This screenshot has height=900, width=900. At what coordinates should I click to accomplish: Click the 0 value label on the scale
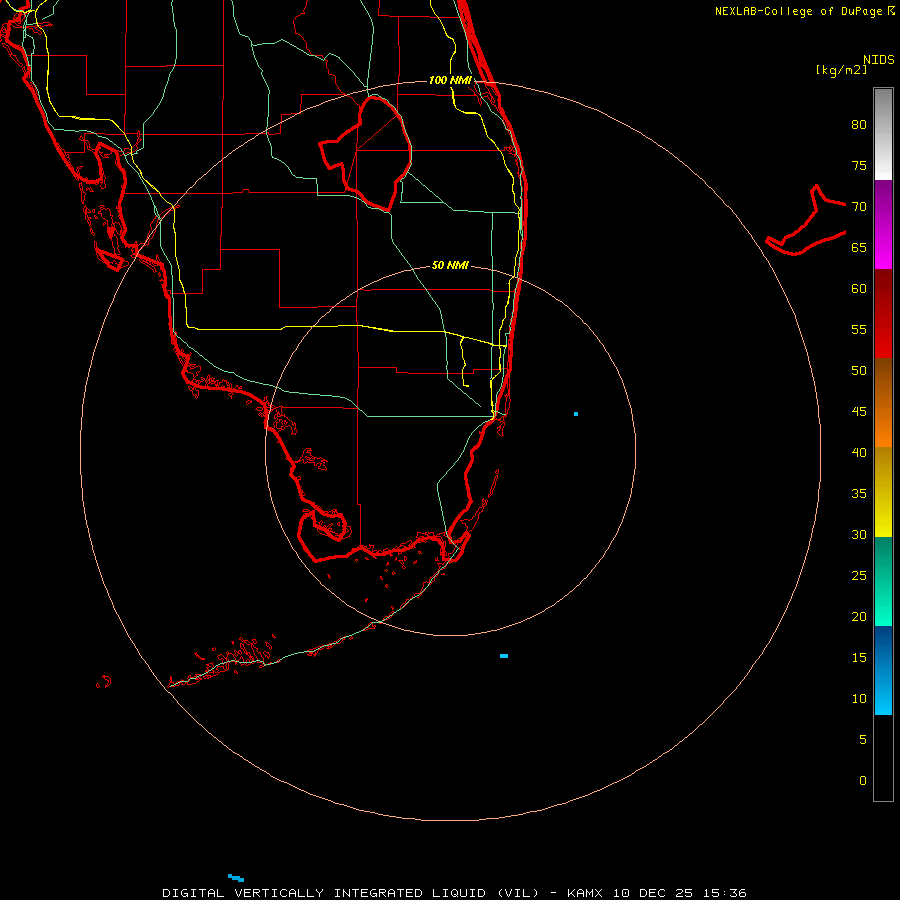[863, 781]
